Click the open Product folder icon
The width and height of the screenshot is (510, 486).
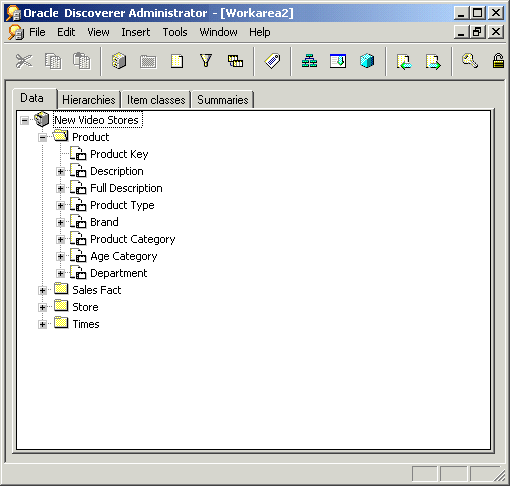[61, 136]
